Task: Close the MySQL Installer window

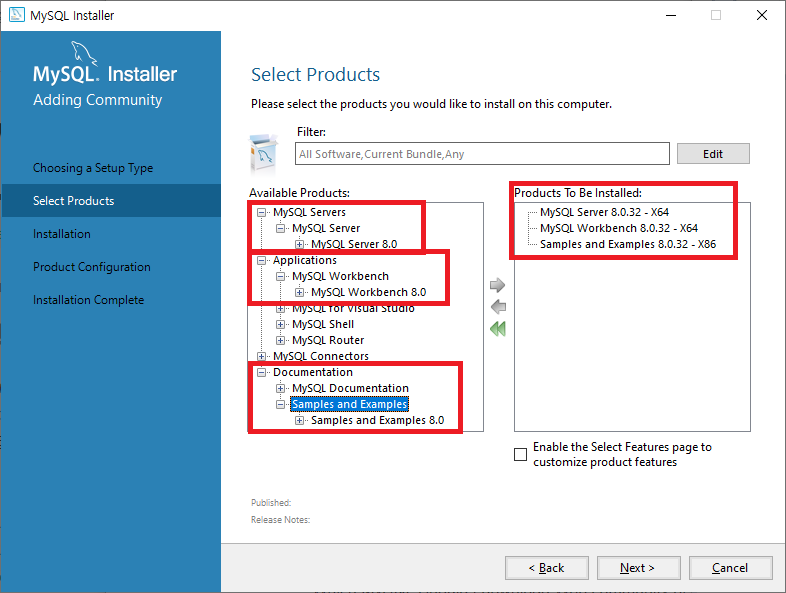Action: click(762, 15)
